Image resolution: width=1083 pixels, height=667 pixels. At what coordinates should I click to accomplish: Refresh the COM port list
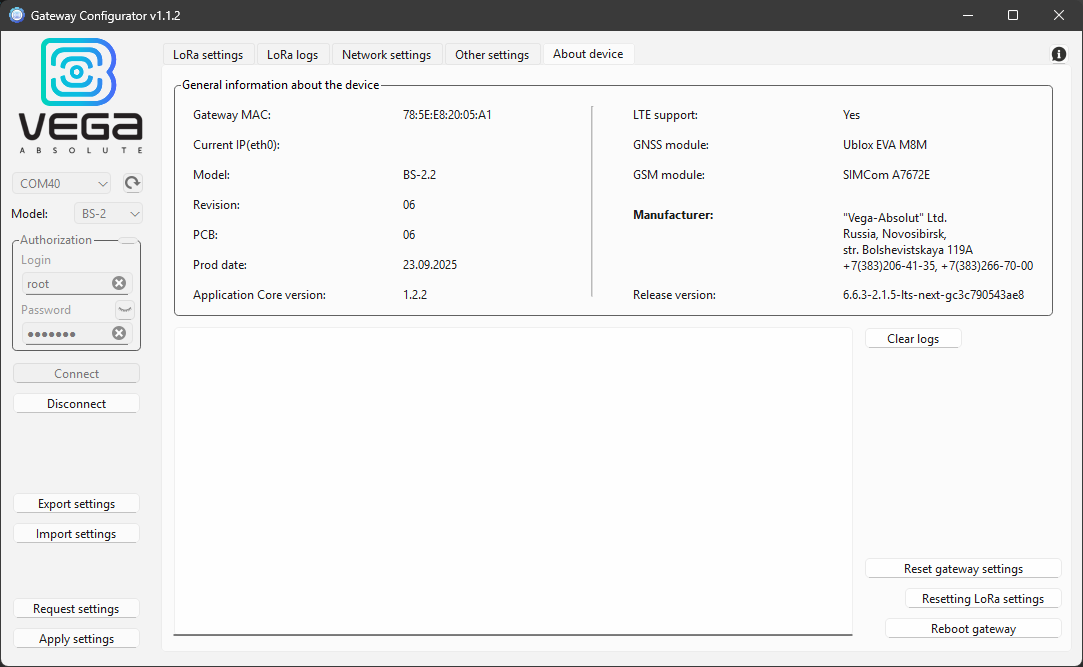pos(132,183)
